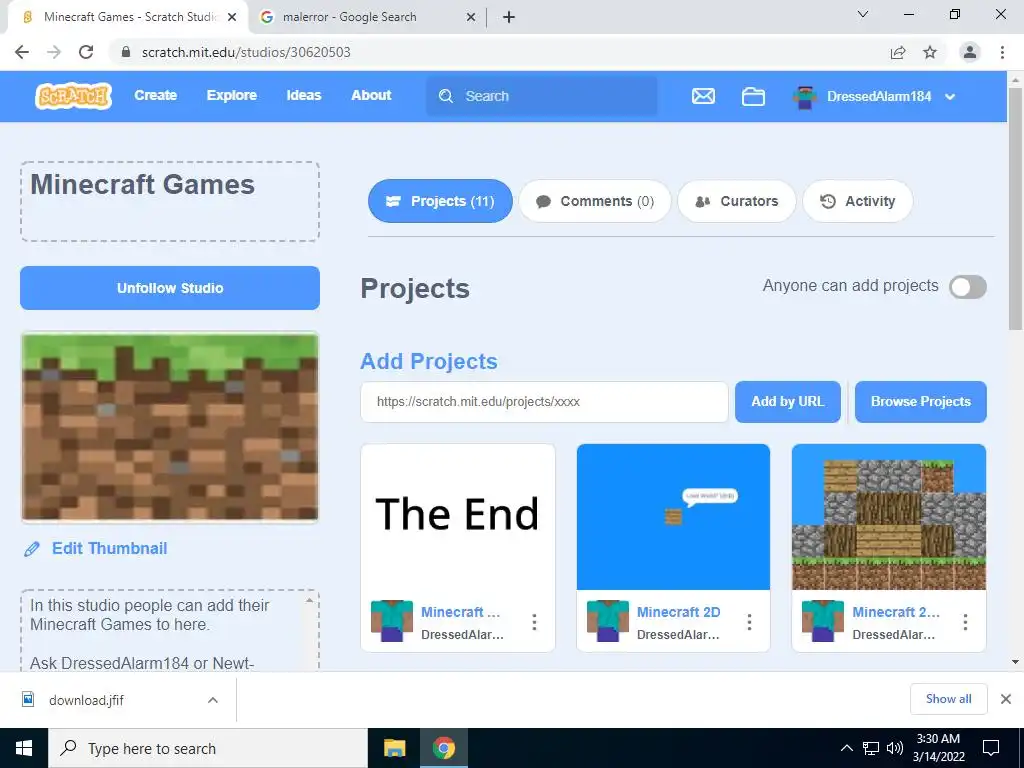Screen dimensions: 1024x768
Task: Click the Scratch logo
Action: tap(73, 96)
